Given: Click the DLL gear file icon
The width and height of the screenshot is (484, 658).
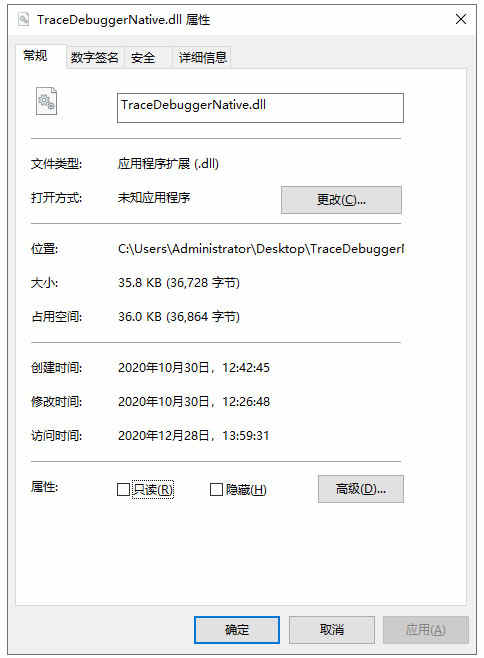Looking at the screenshot, I should coord(46,101).
